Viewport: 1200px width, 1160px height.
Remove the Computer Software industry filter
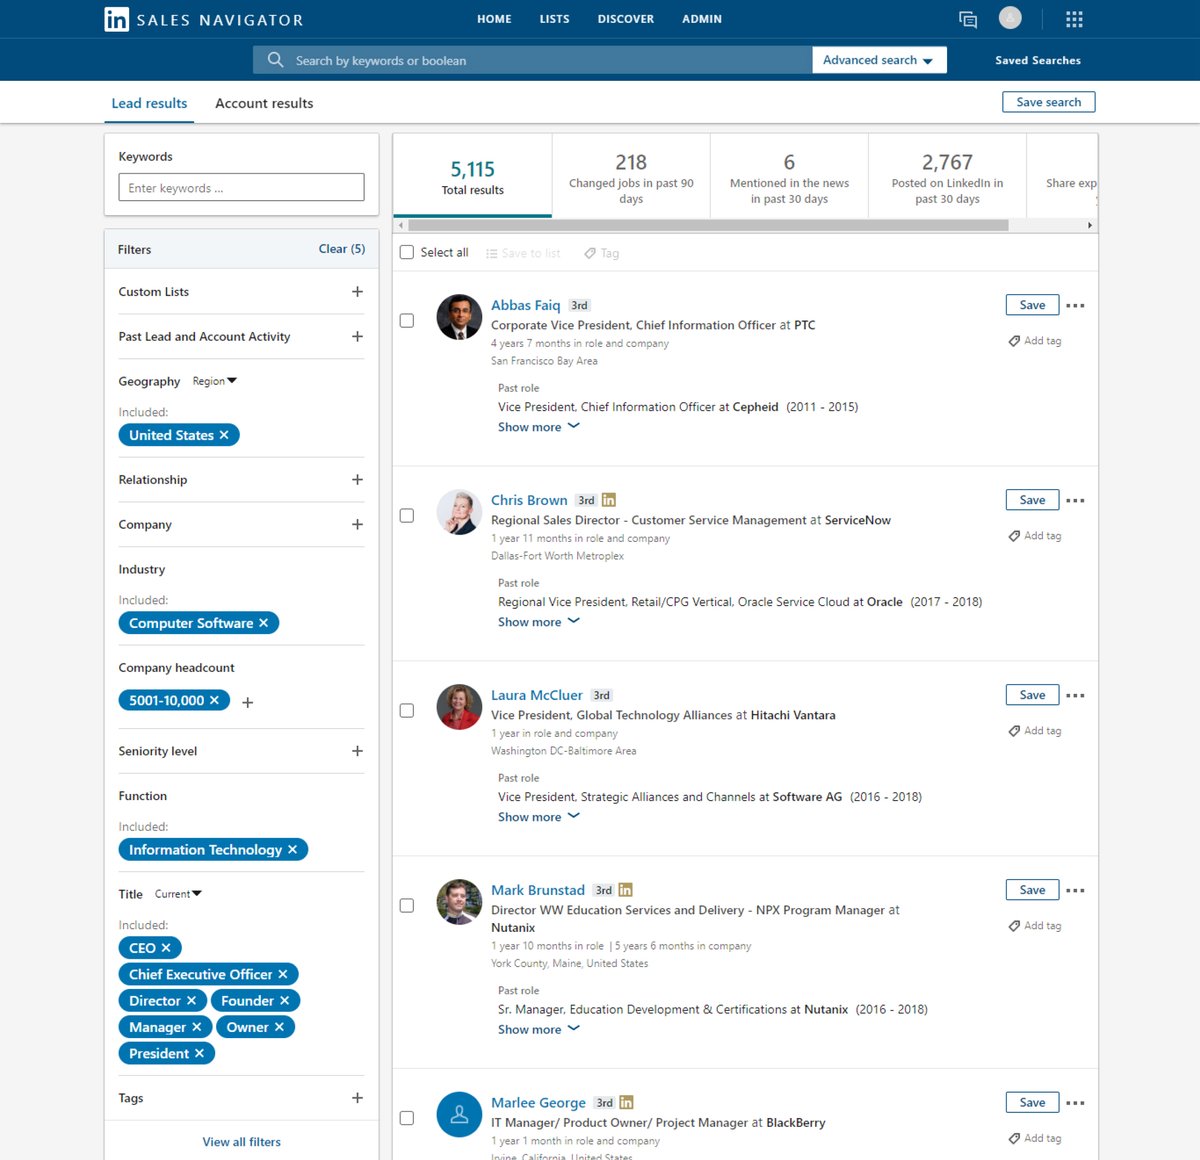pos(264,623)
